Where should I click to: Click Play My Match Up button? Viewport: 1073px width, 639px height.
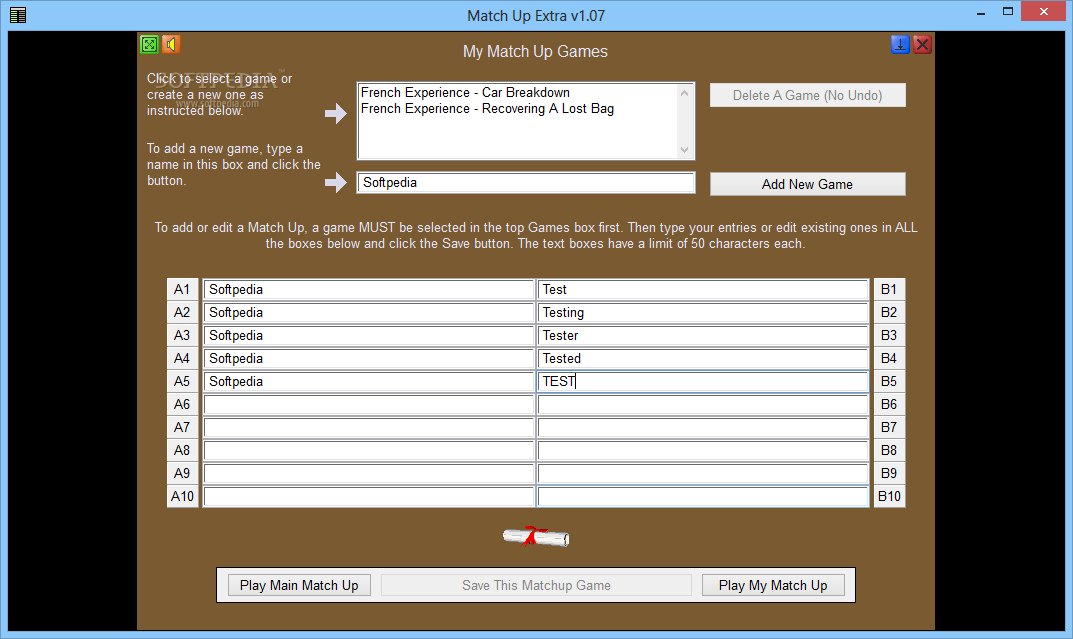(x=773, y=585)
